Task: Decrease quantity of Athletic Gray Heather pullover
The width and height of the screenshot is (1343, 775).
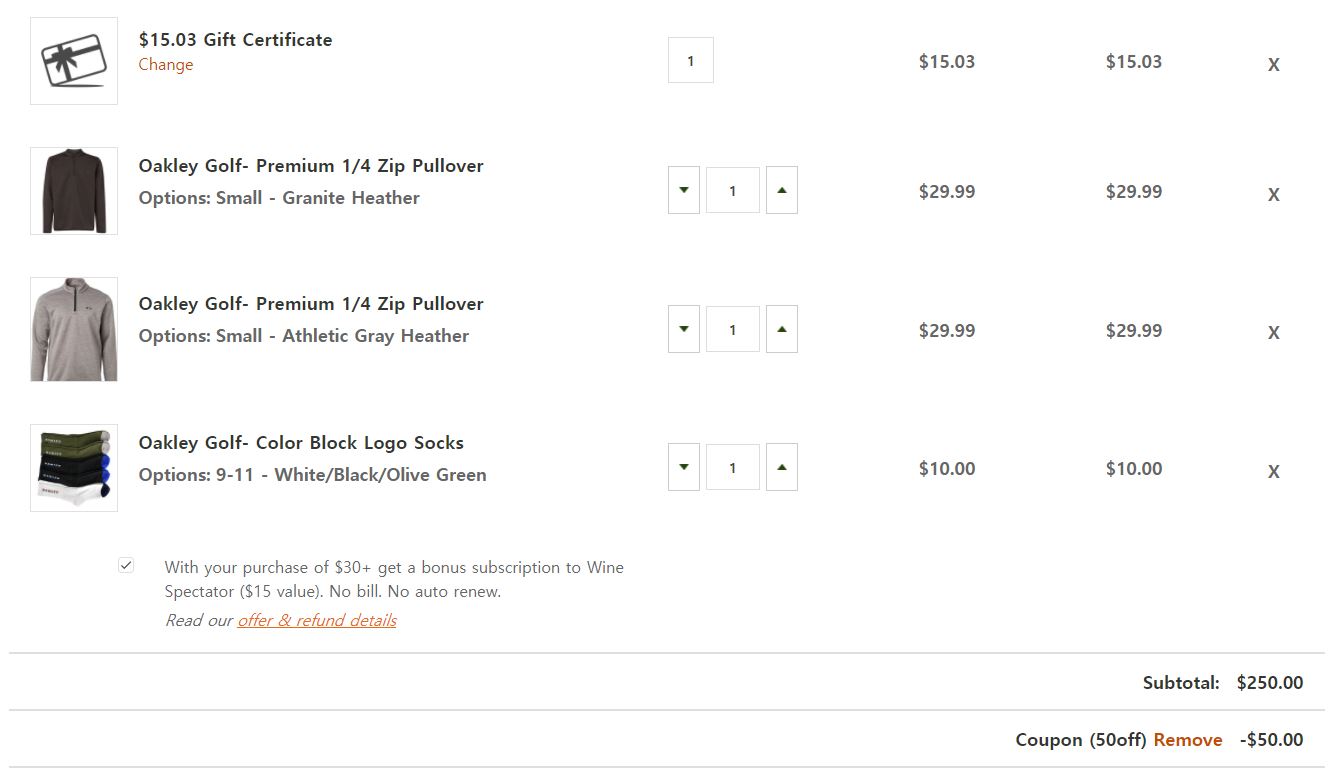Action: pos(684,329)
